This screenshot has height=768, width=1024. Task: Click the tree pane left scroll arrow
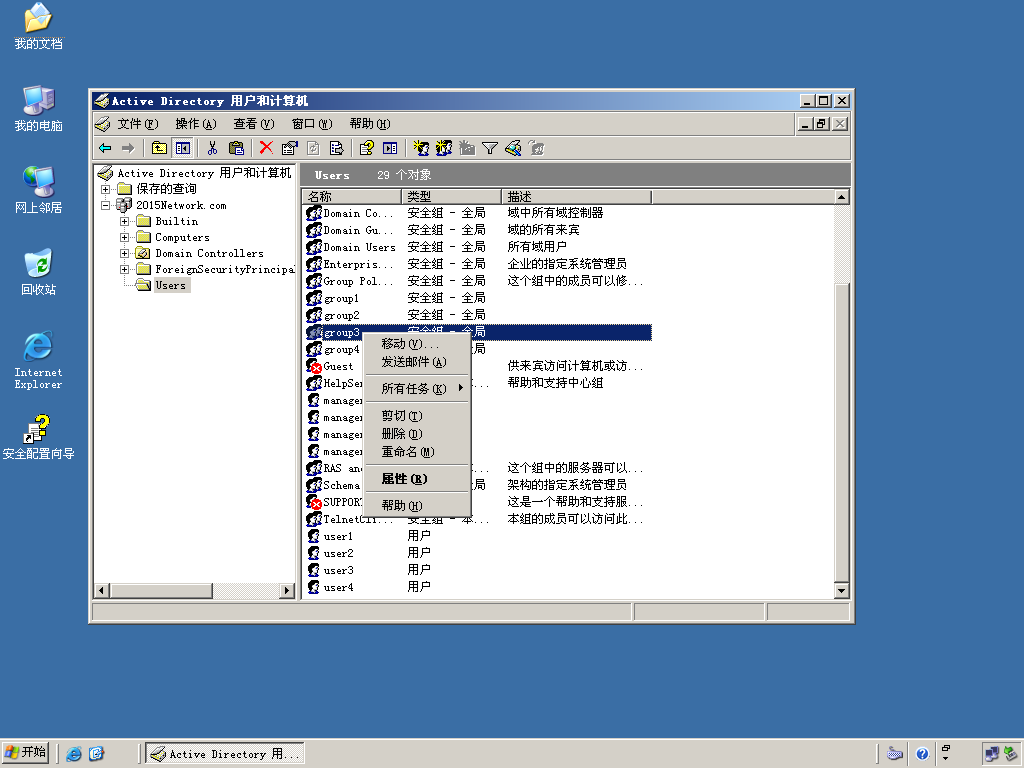point(101,590)
